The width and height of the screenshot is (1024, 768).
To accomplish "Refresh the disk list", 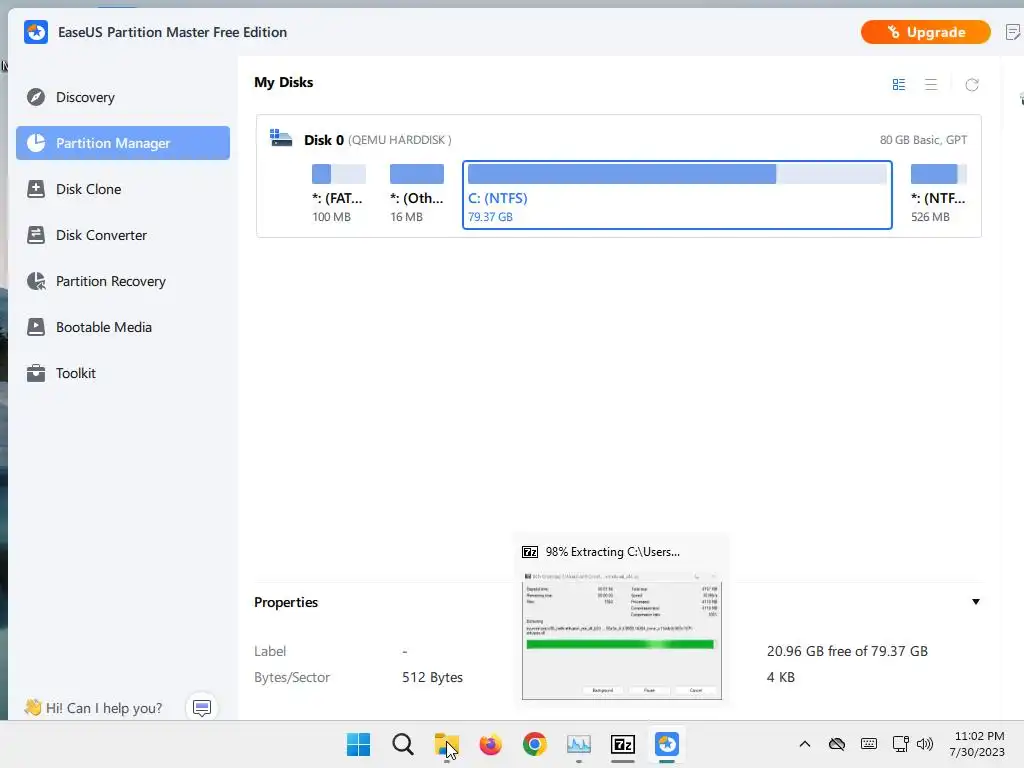I will [x=972, y=85].
